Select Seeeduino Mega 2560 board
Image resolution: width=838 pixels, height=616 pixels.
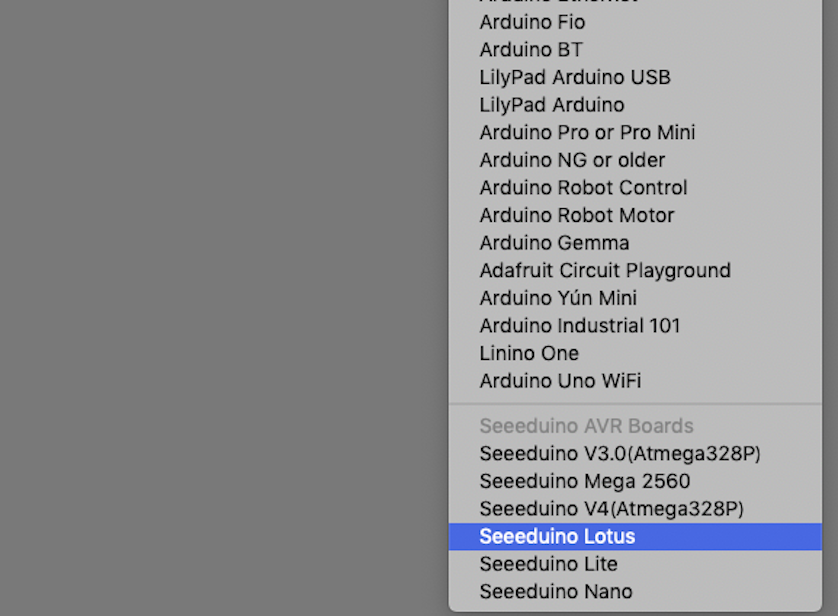pyautogui.click(x=585, y=481)
